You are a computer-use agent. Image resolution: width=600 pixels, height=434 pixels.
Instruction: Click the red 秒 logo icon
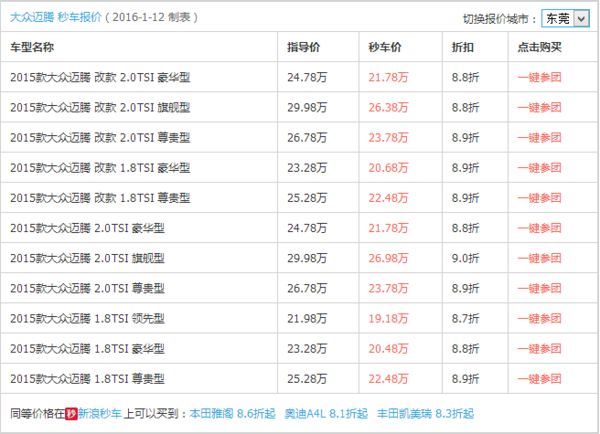71,414
